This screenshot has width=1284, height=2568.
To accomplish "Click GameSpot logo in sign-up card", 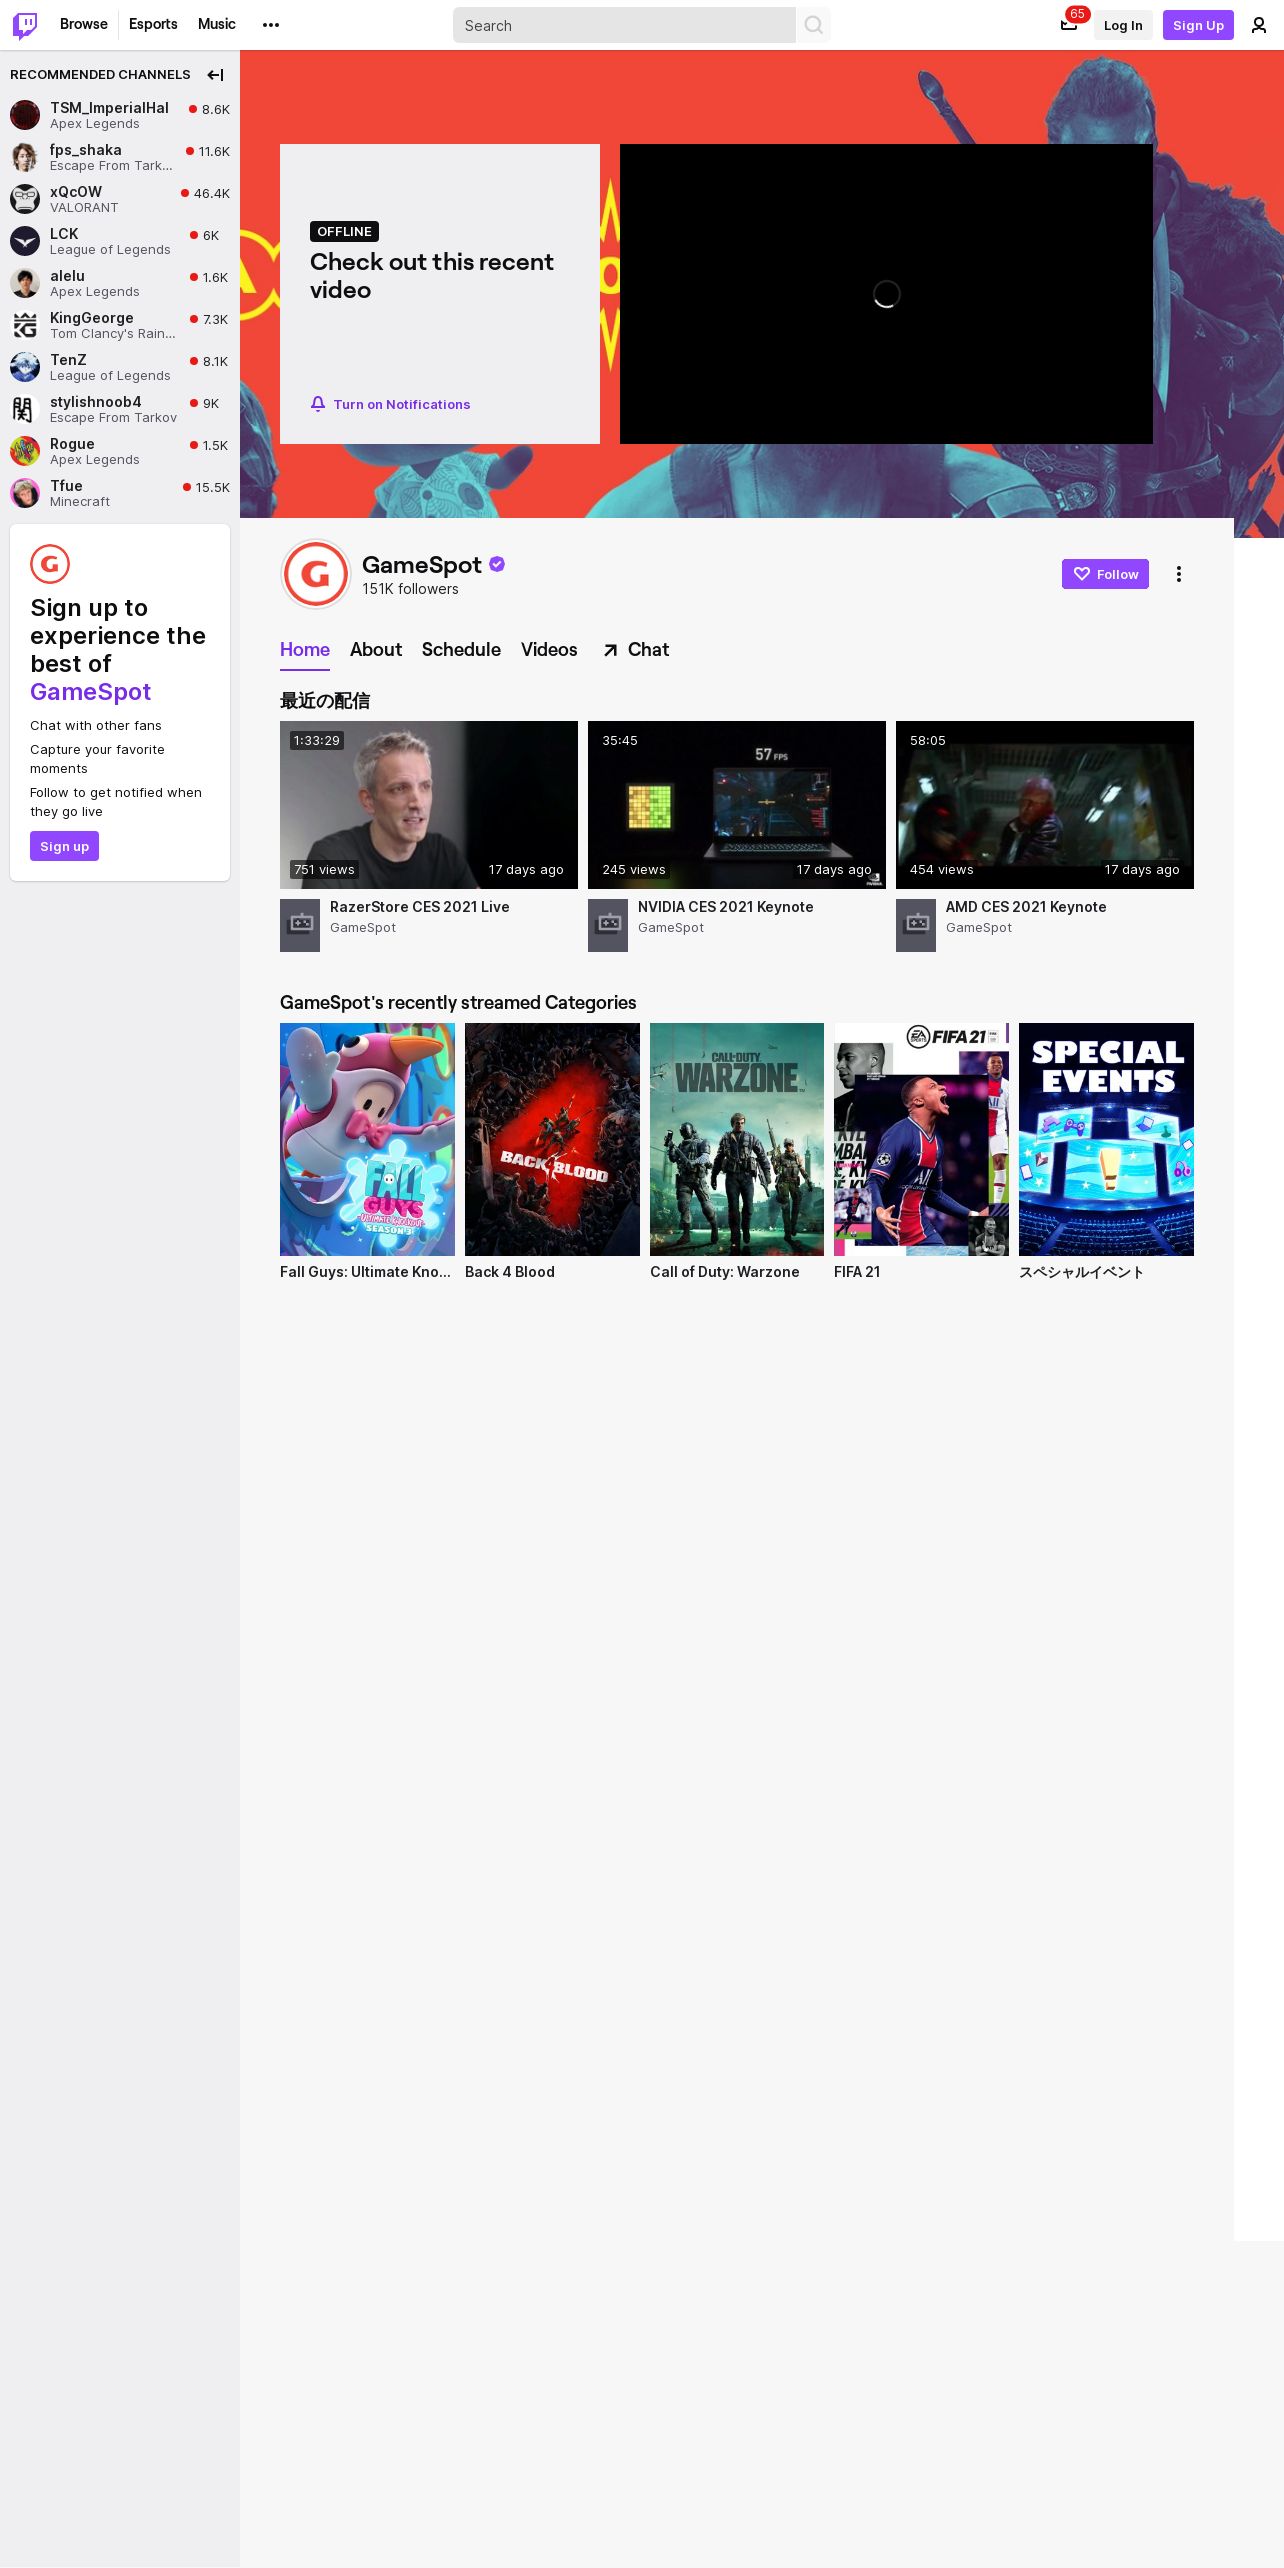I will click(50, 564).
